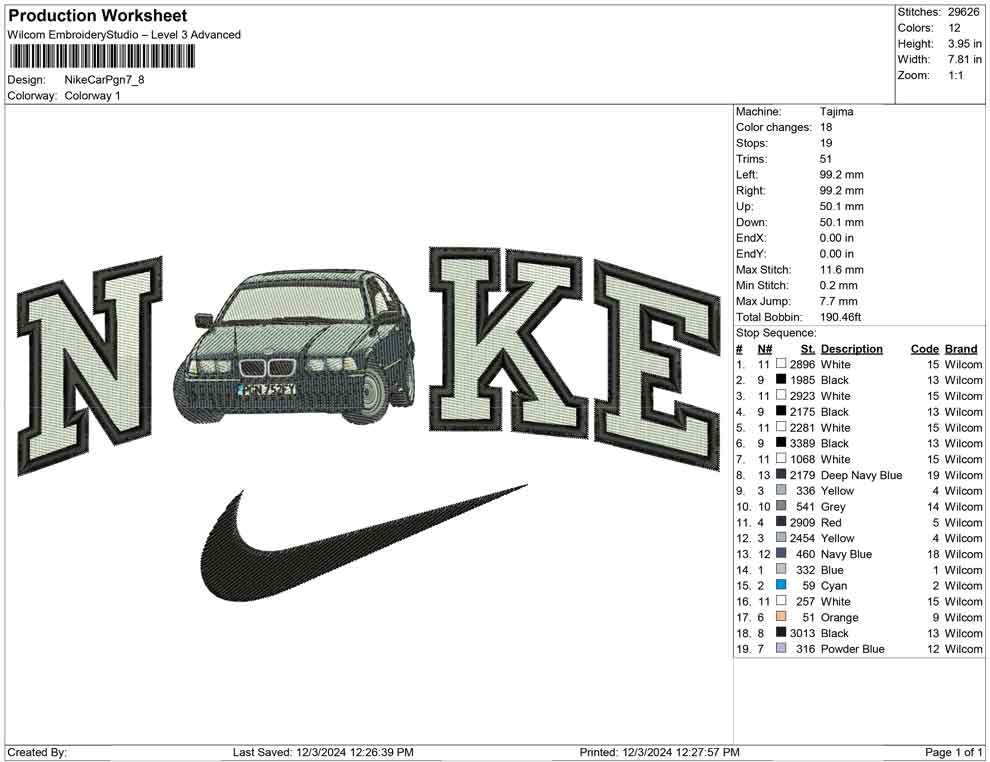Click the BMW car embroidery graphic

tap(295, 347)
